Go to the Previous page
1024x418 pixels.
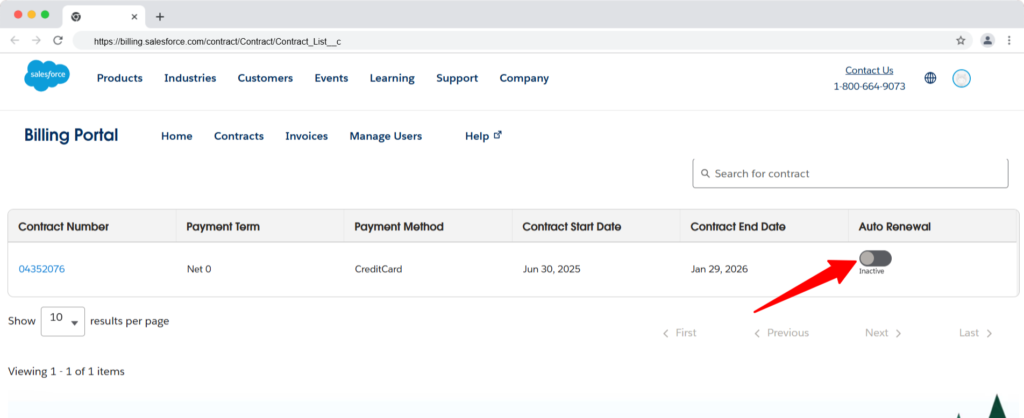[x=782, y=333]
